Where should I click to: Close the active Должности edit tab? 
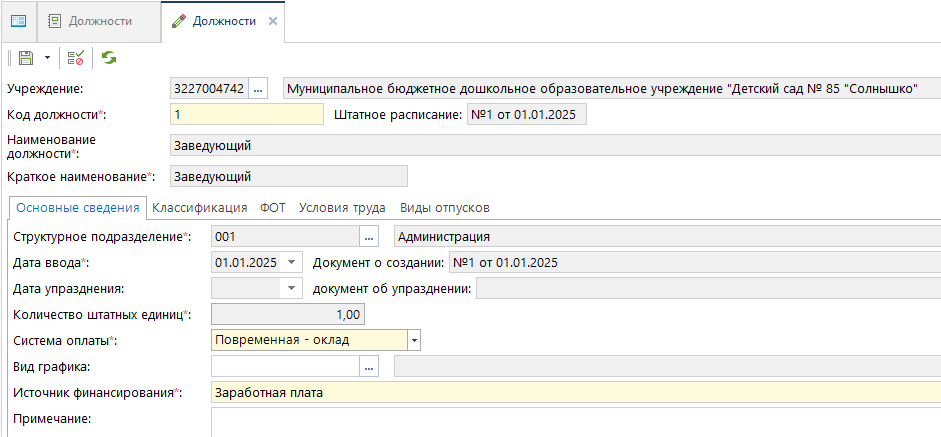[272, 21]
